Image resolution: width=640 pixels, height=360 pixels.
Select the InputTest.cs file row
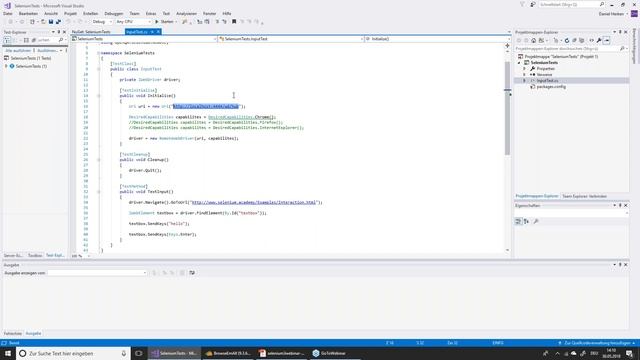571,81
